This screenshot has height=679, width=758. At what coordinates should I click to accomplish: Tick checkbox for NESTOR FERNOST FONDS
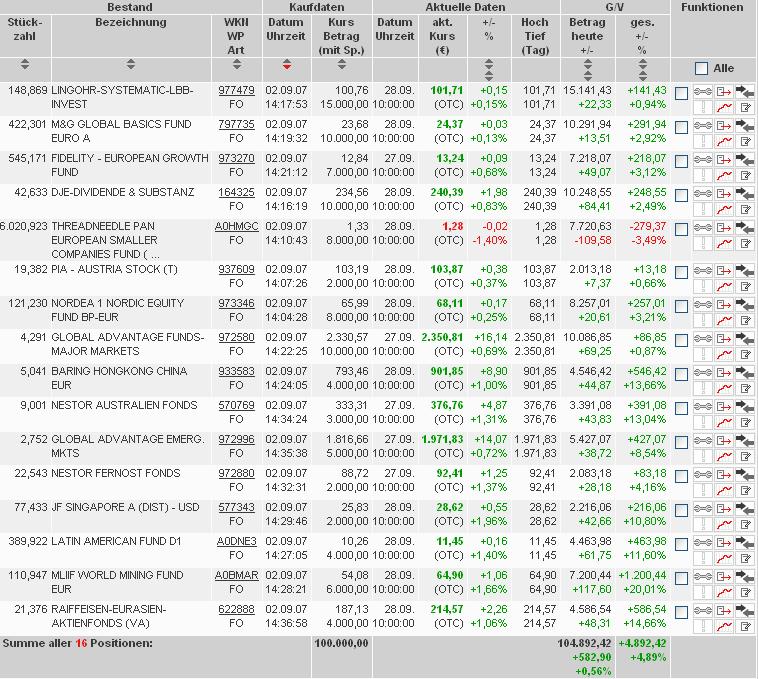click(681, 476)
